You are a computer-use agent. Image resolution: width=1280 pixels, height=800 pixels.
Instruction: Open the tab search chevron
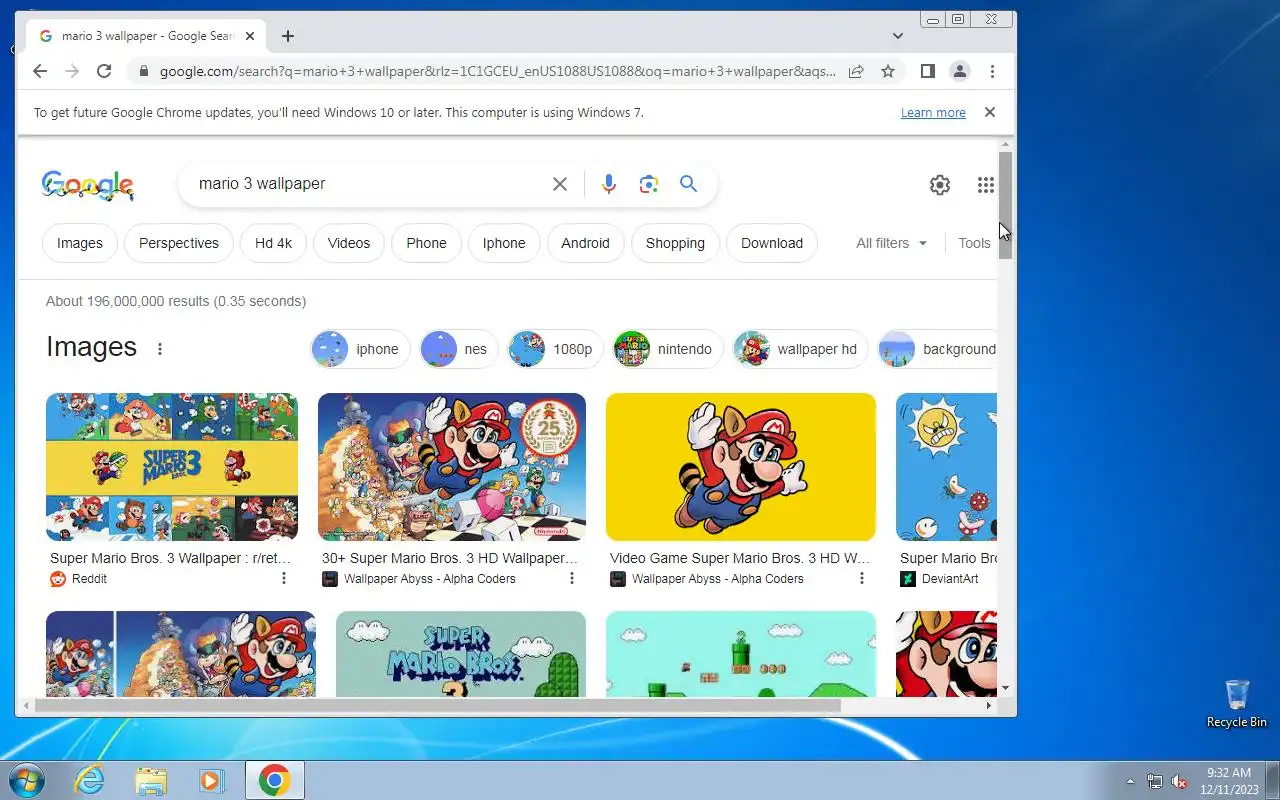click(898, 36)
